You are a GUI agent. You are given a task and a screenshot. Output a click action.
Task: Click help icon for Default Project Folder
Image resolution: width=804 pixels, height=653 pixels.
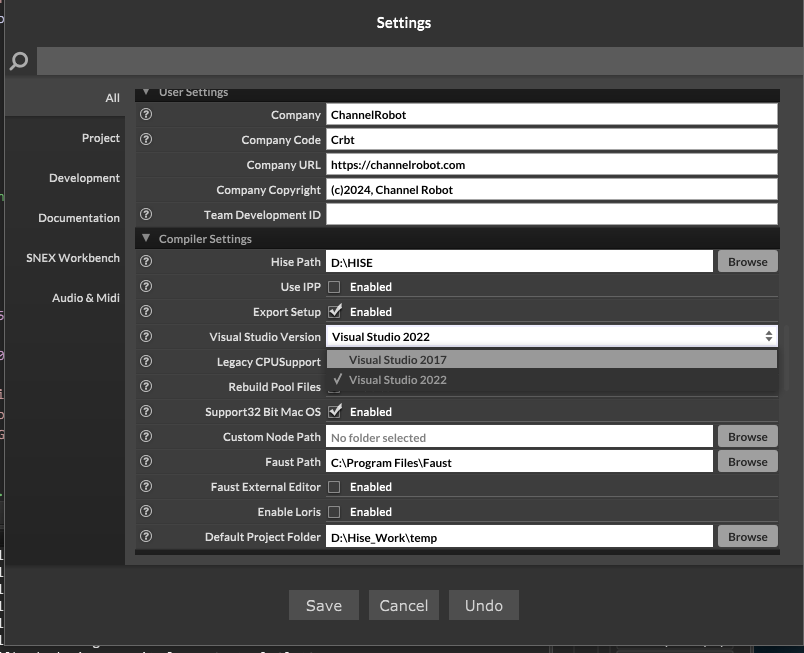(146, 537)
